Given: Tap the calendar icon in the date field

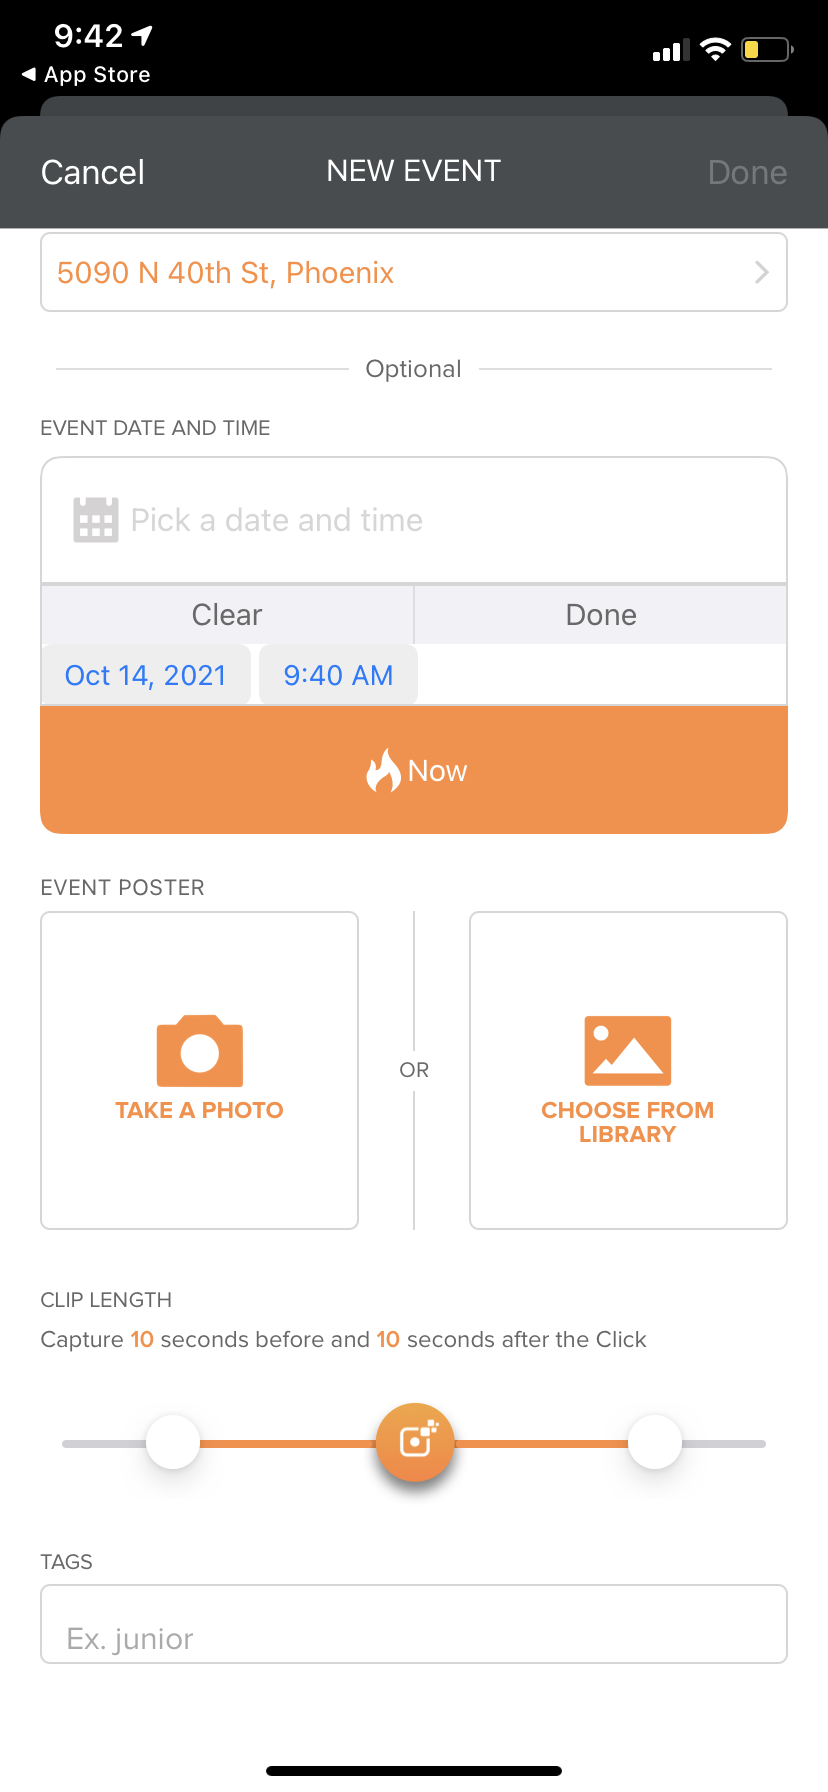Looking at the screenshot, I should [x=96, y=520].
